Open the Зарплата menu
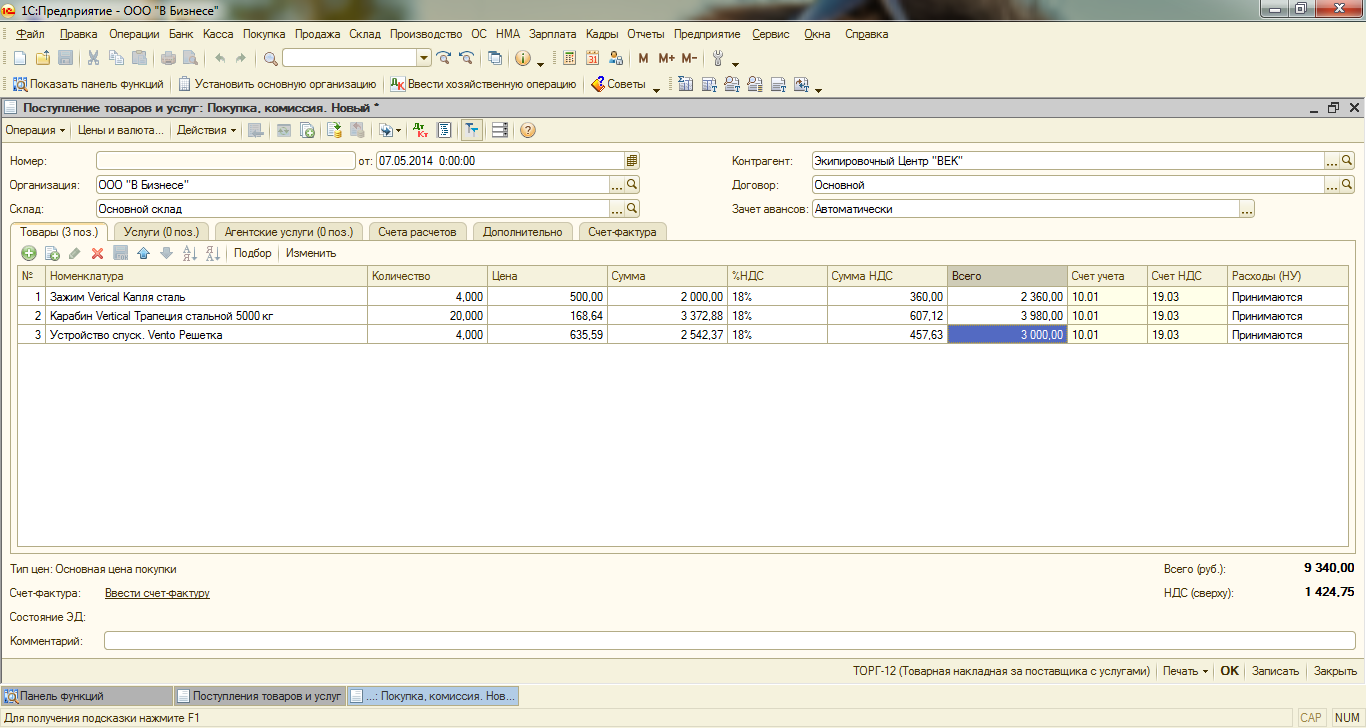 pyautogui.click(x=552, y=34)
